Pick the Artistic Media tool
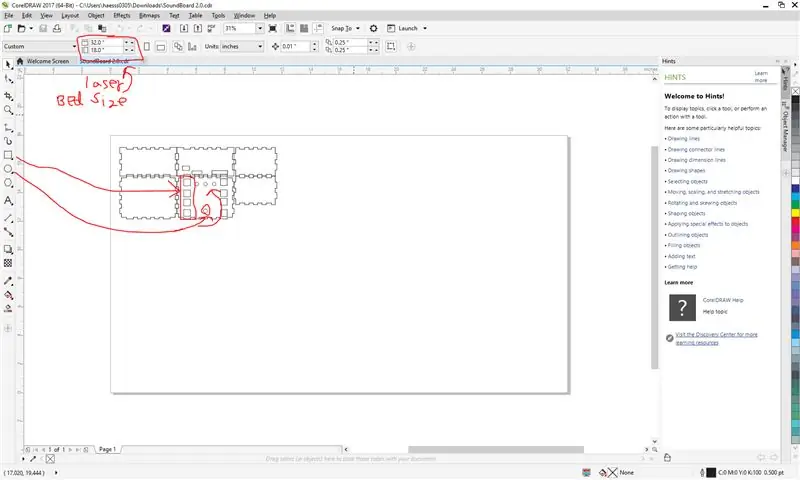The height and width of the screenshot is (480, 800). pos(8,141)
